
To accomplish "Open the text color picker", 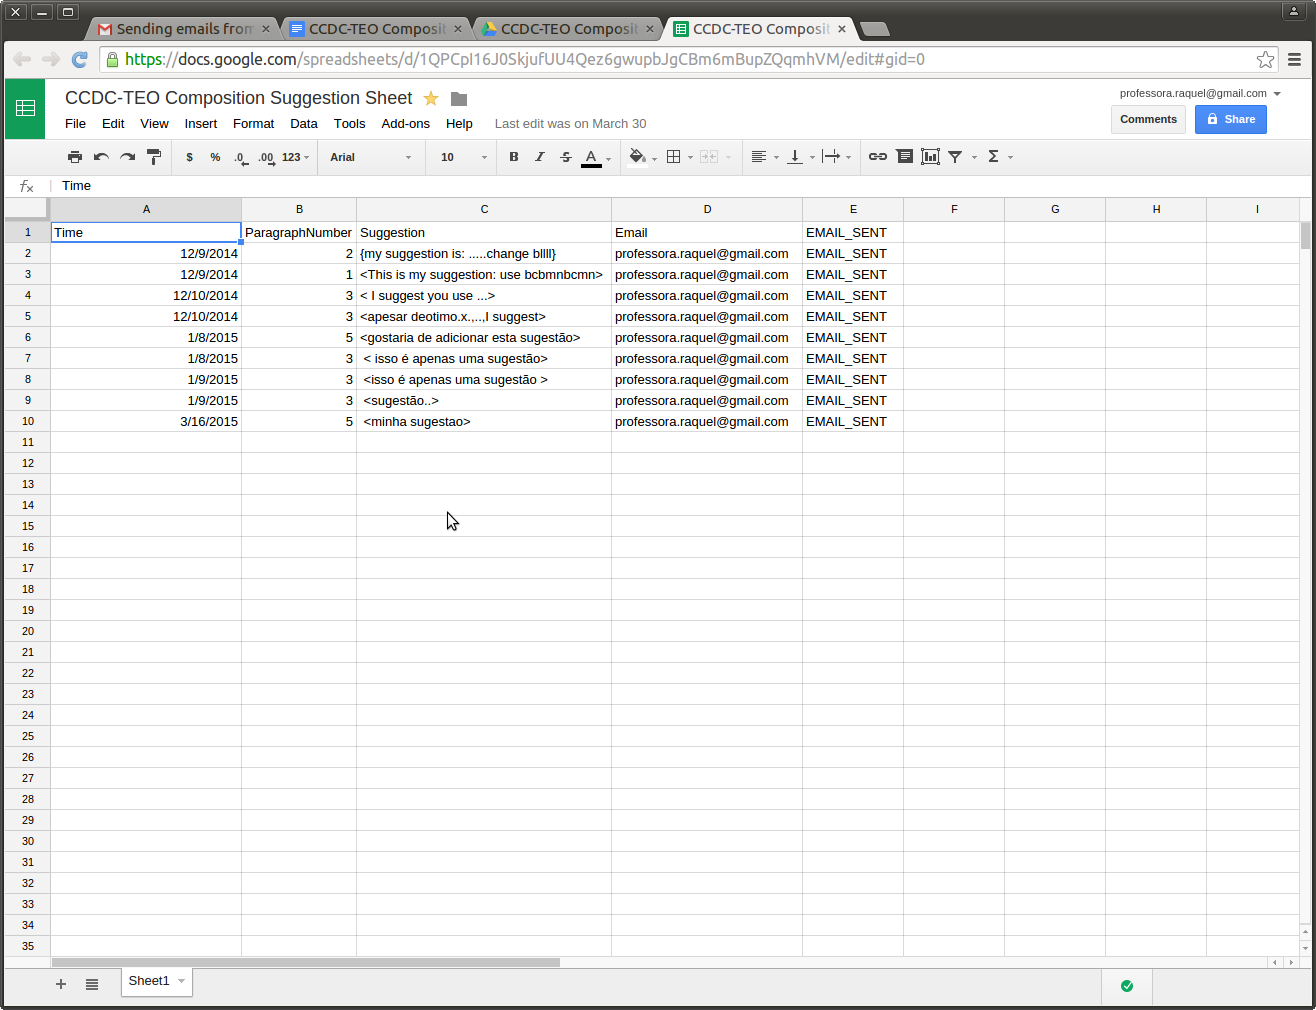I will 592,157.
